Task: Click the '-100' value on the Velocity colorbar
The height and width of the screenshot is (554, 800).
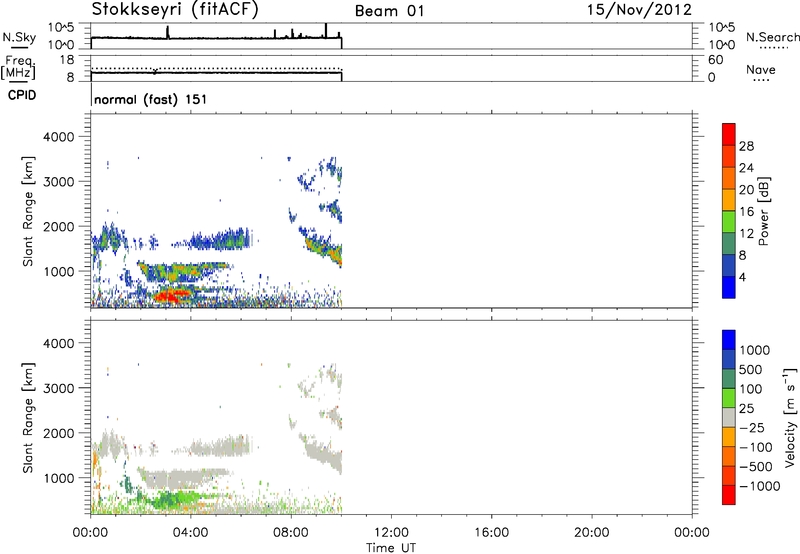Action: pyautogui.click(x=756, y=447)
